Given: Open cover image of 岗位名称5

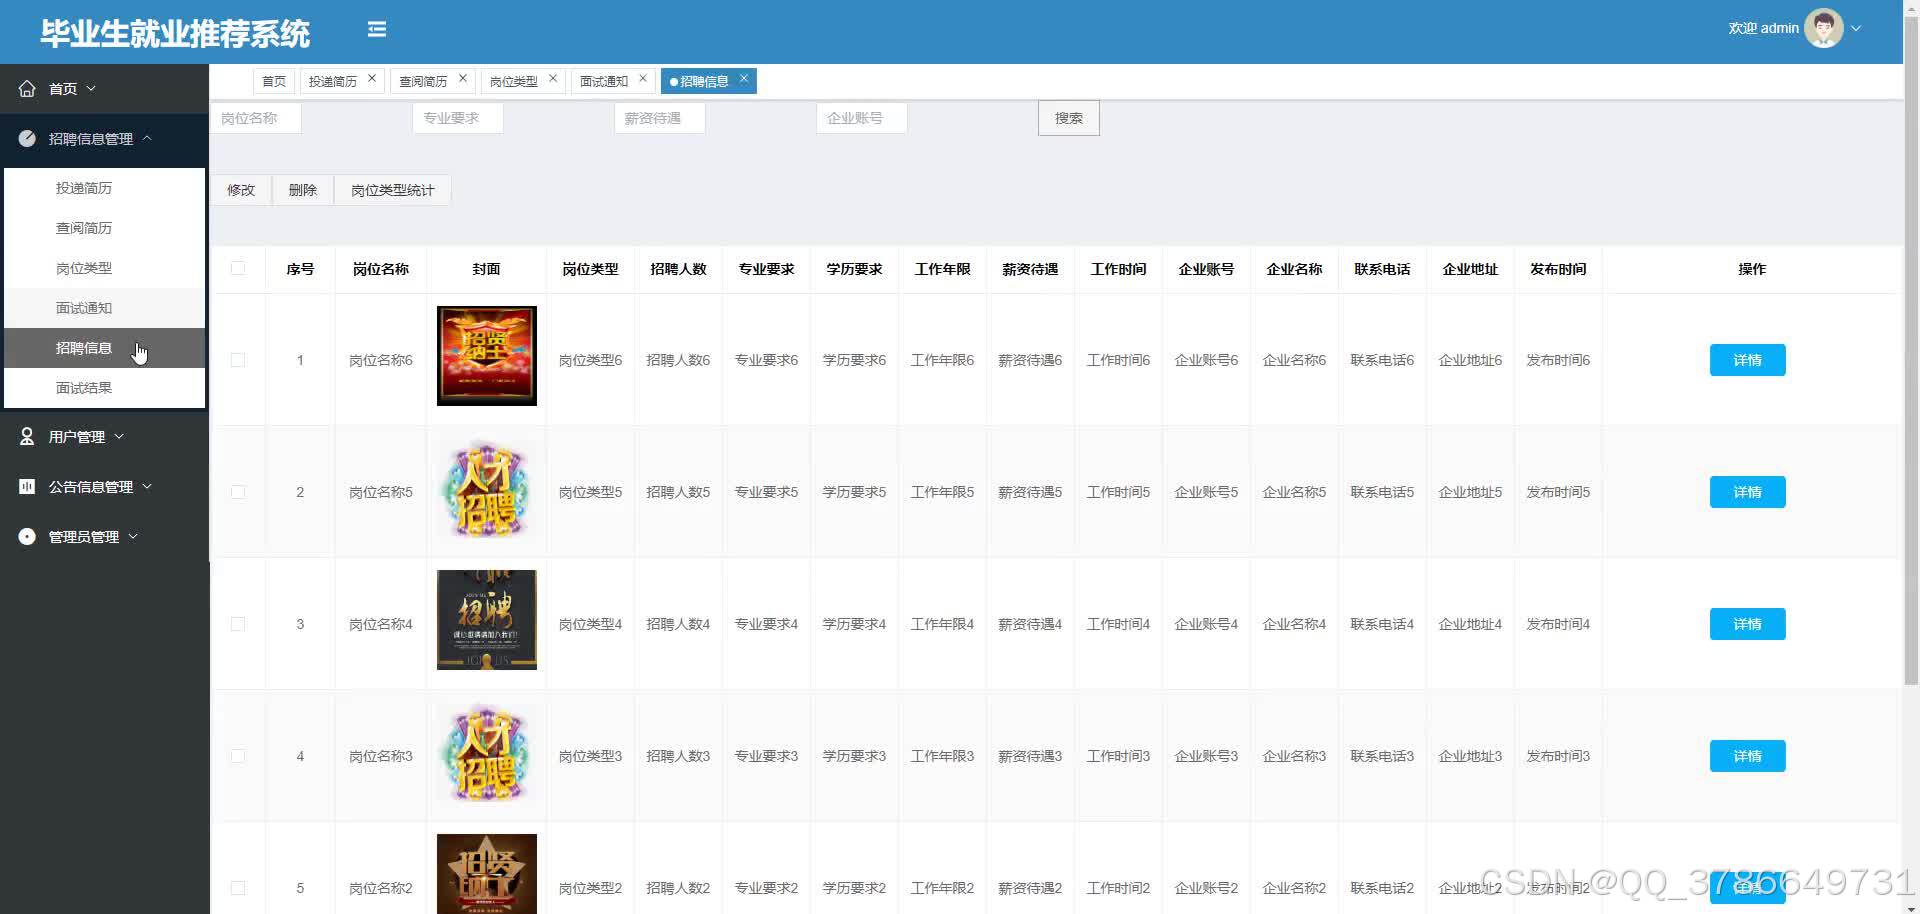Looking at the screenshot, I should pos(487,488).
